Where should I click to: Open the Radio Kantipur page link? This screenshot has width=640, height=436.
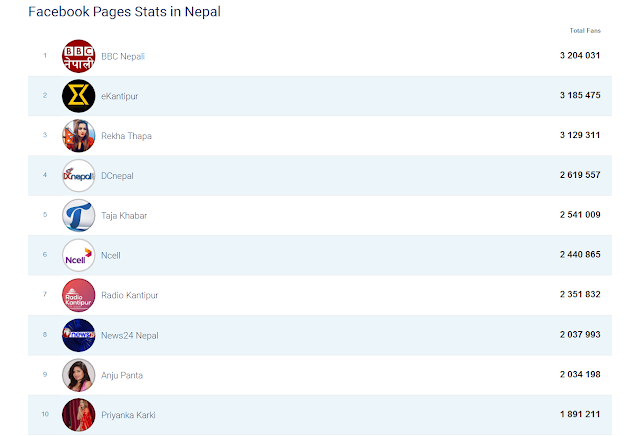pos(129,295)
